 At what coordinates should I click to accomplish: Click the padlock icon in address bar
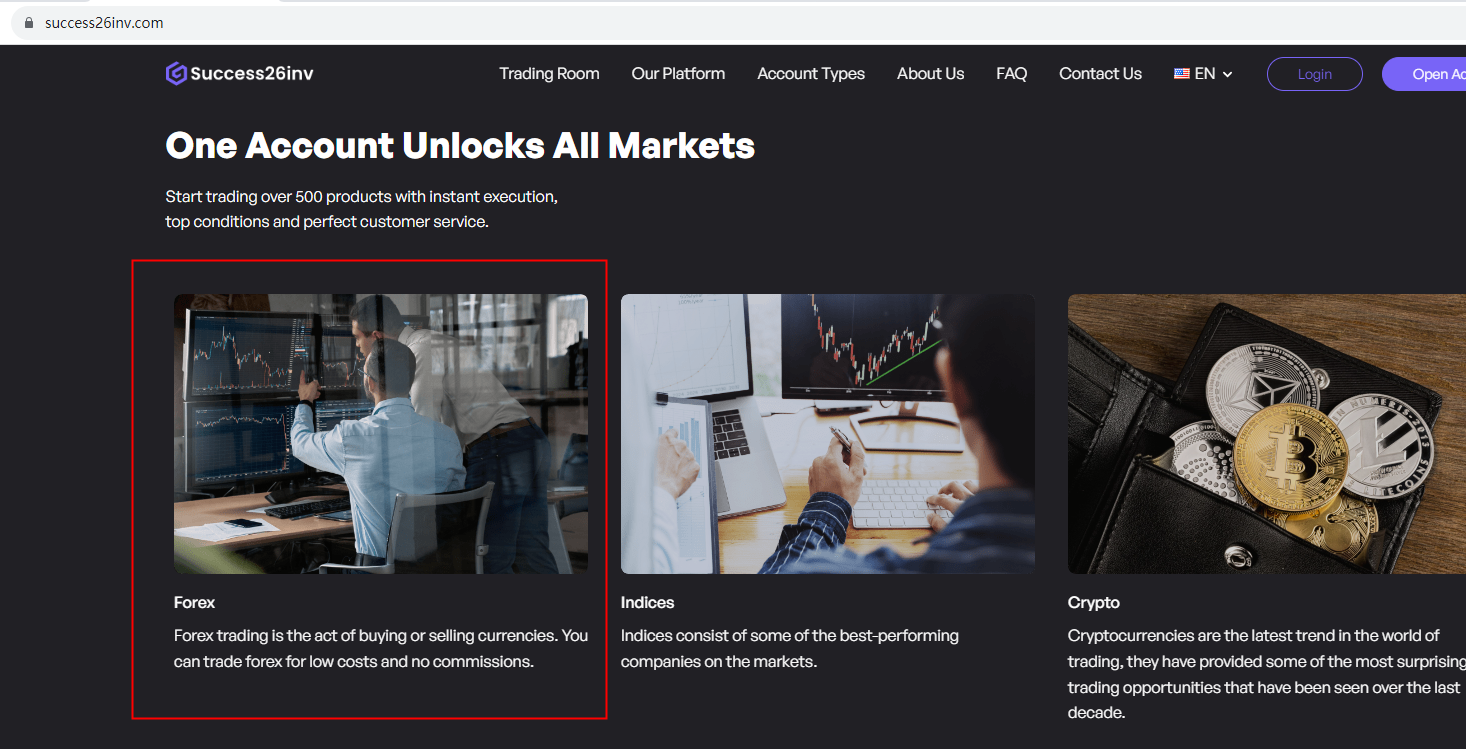tap(29, 23)
